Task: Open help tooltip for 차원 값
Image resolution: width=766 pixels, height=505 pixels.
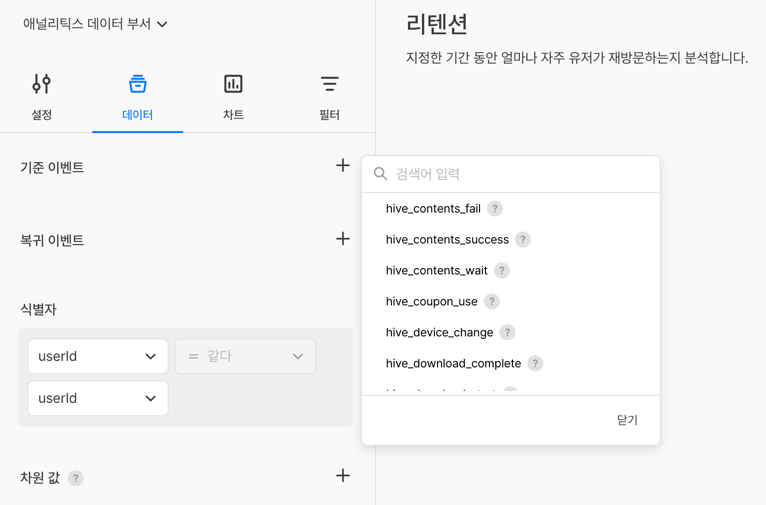Action: 76,478
